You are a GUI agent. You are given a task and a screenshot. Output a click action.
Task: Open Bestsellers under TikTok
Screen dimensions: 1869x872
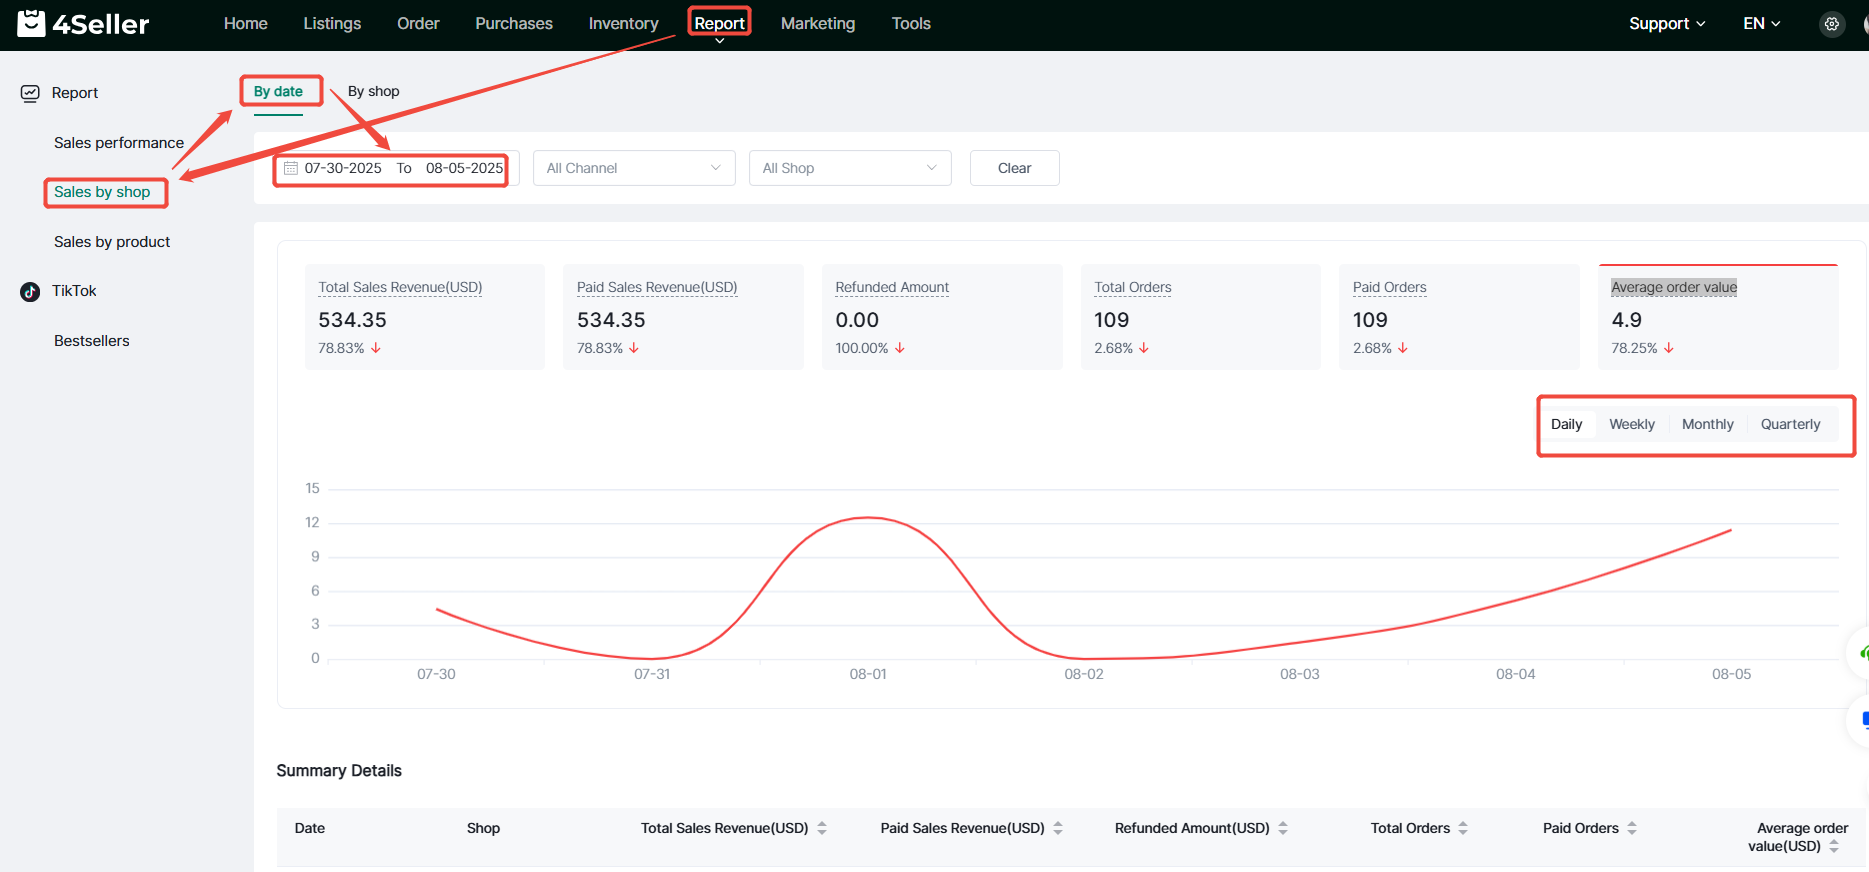point(92,341)
